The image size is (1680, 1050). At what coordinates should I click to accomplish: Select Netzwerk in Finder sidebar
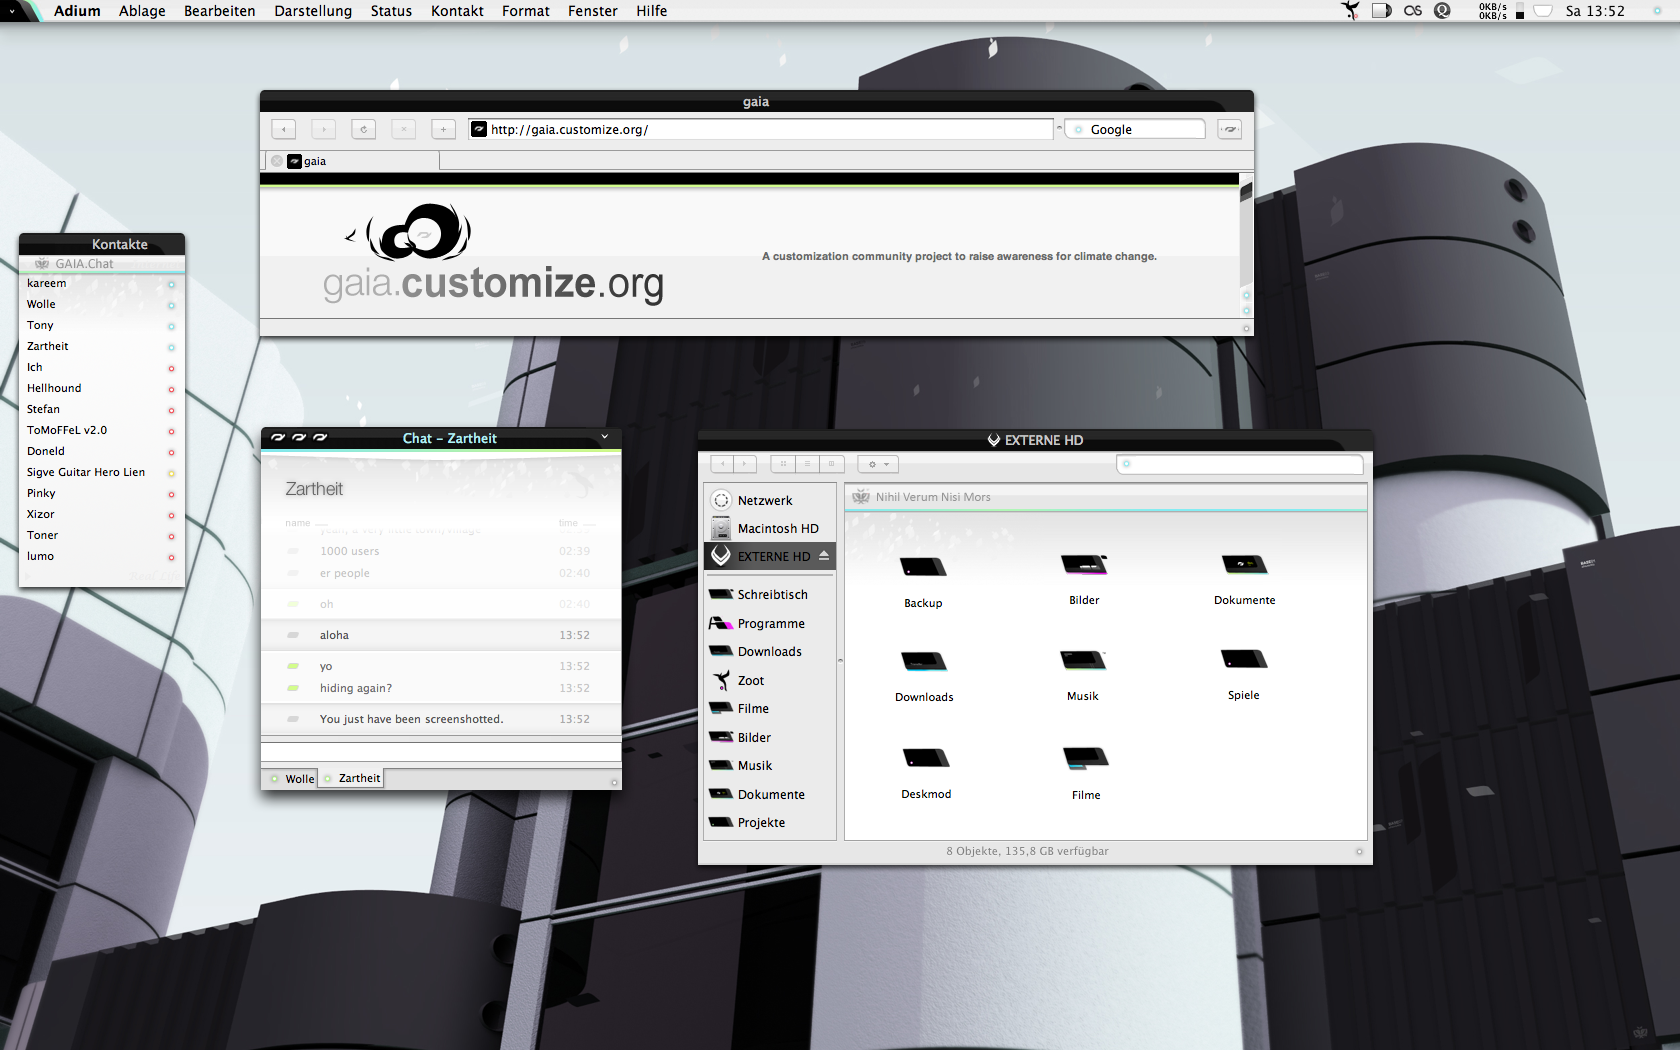pyautogui.click(x=770, y=500)
